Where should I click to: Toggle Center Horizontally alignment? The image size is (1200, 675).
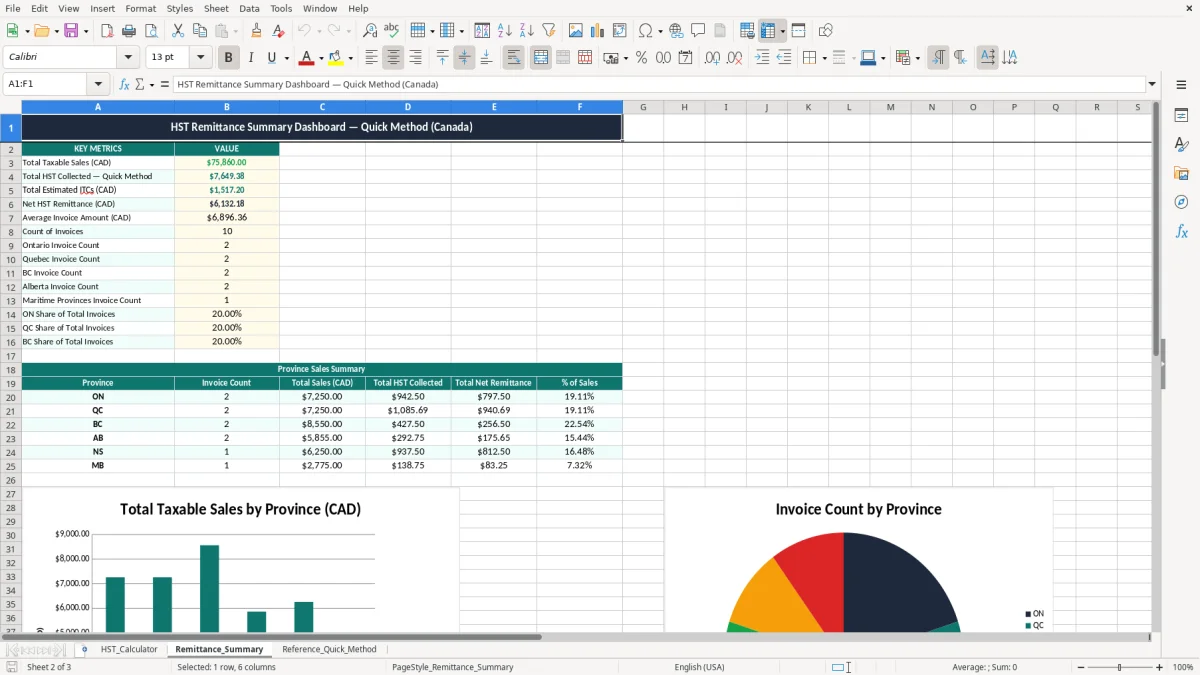coord(393,58)
